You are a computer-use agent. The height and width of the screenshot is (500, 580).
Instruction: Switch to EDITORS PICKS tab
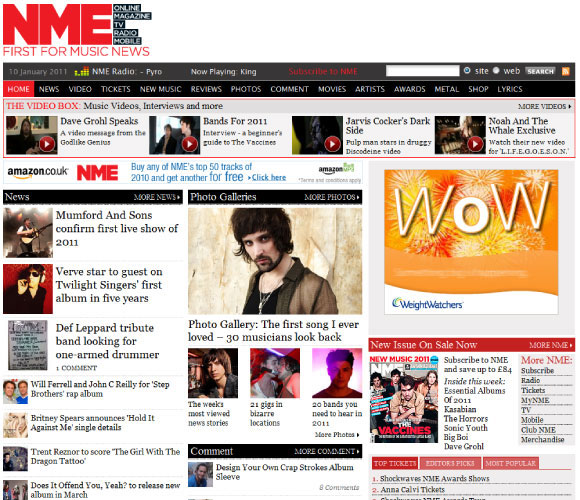[x=450, y=463]
